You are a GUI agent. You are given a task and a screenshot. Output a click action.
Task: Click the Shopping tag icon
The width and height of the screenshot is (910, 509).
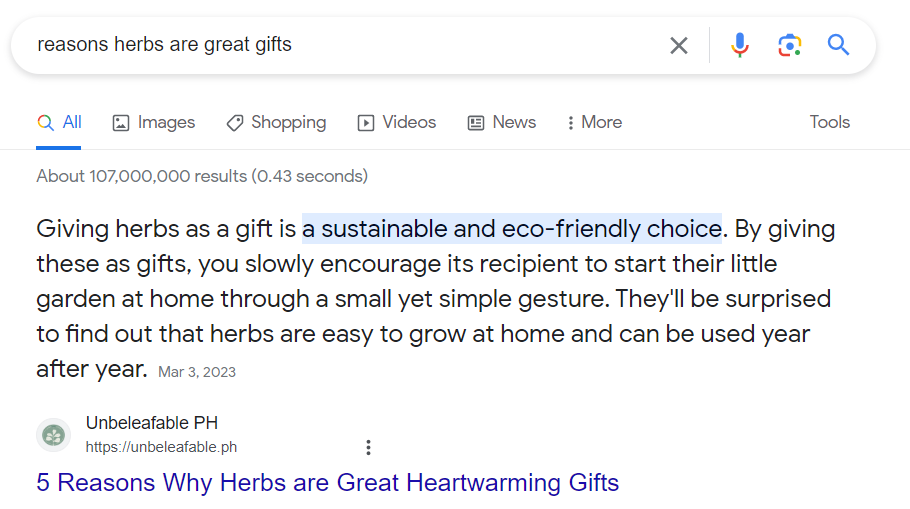(235, 123)
